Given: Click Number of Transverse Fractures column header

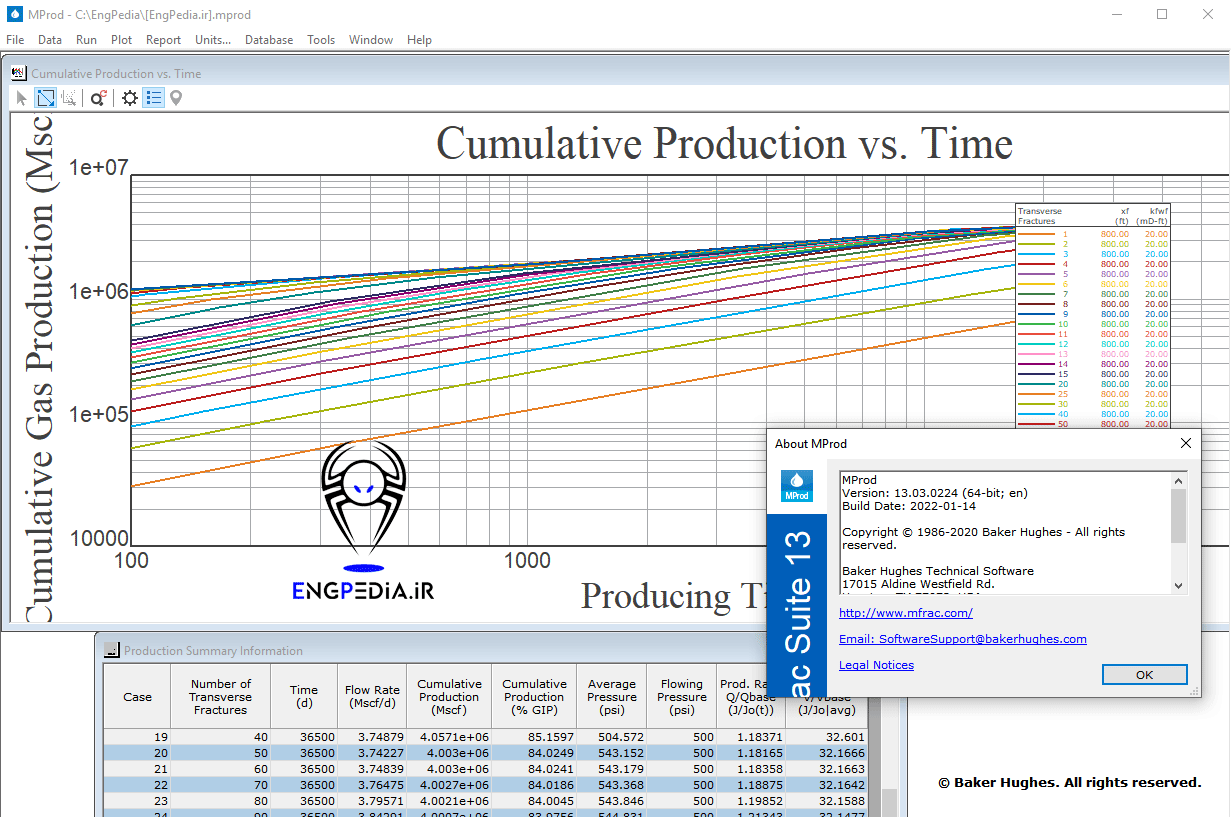Looking at the screenshot, I should click(x=221, y=697).
